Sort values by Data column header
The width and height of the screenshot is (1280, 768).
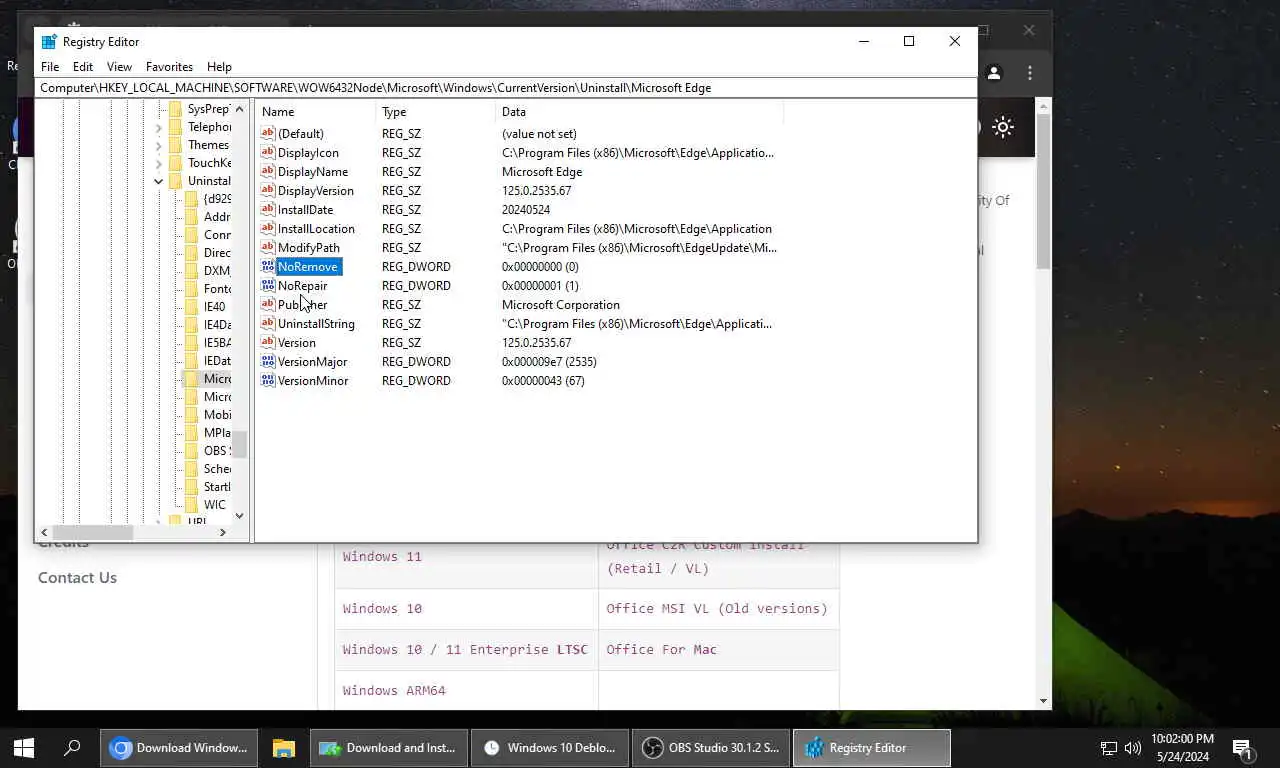pyautogui.click(x=639, y=112)
